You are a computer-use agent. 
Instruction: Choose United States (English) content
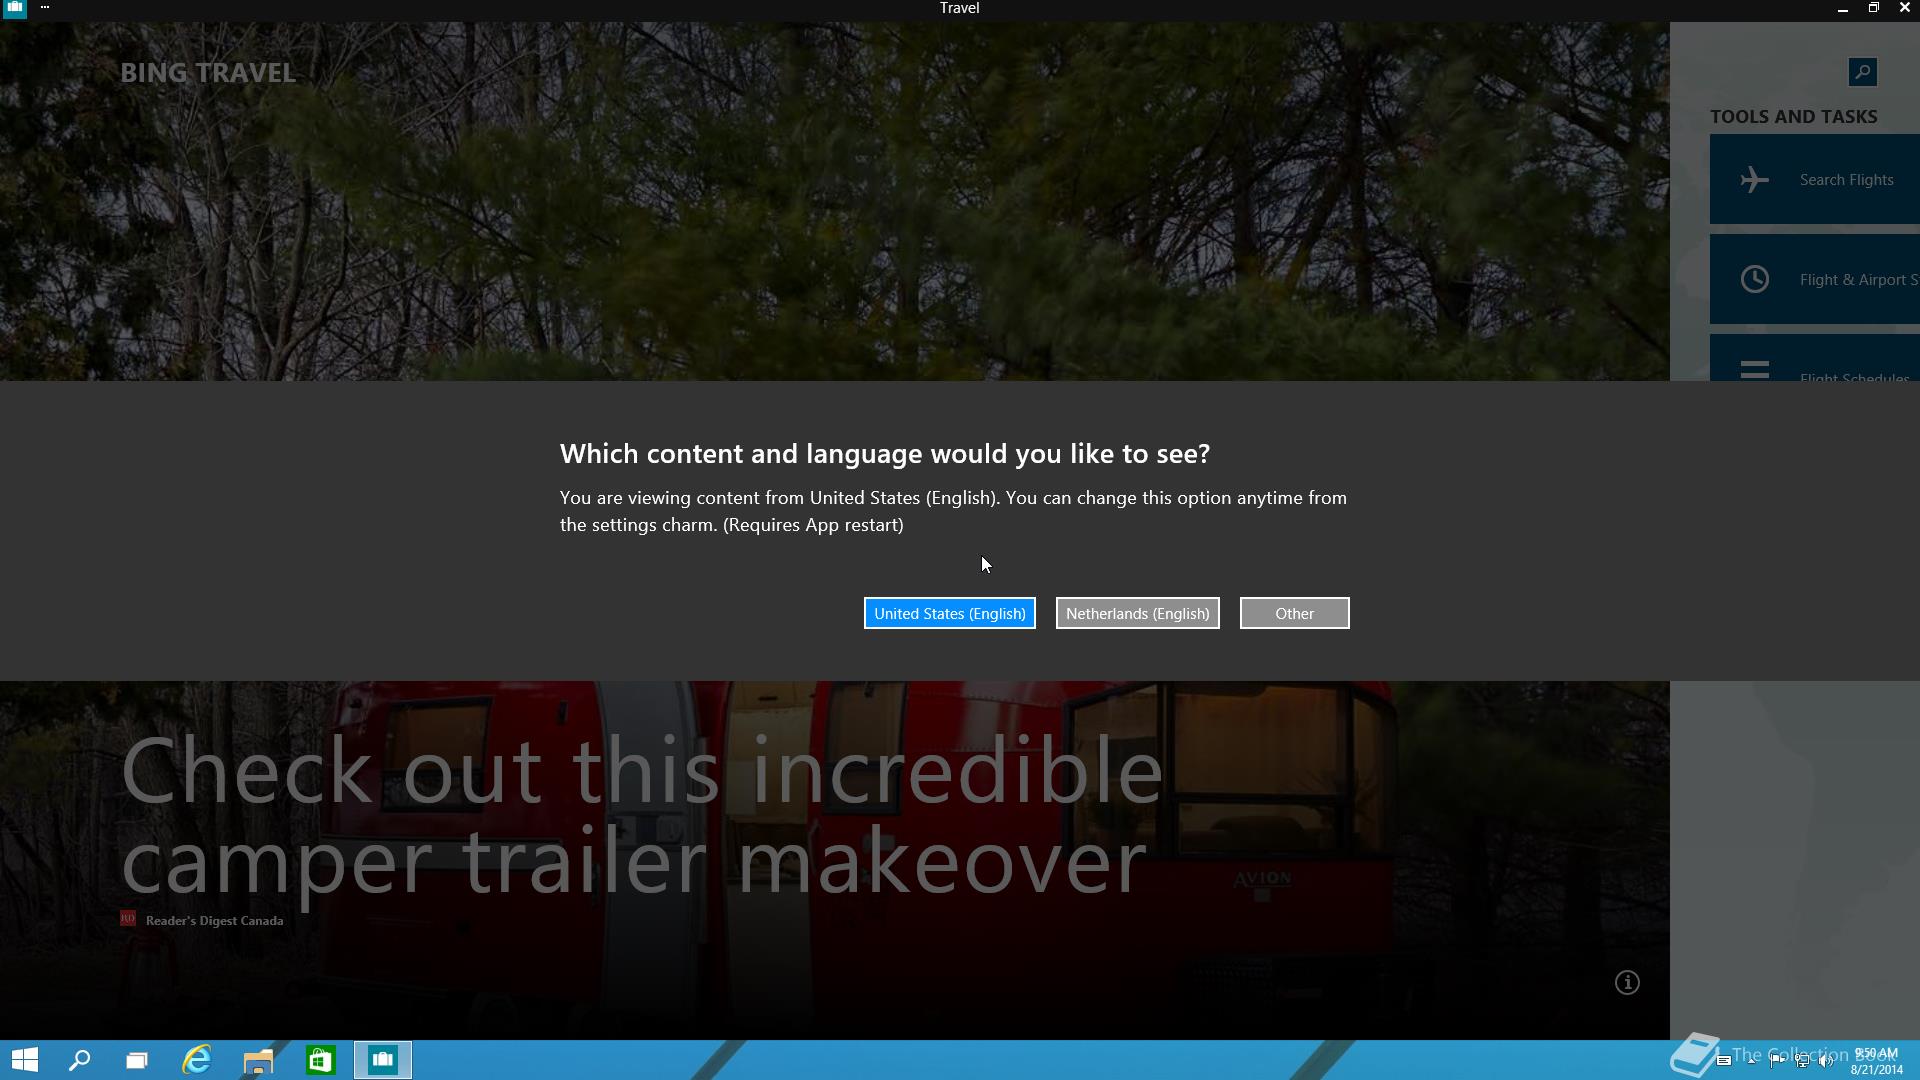tap(949, 613)
